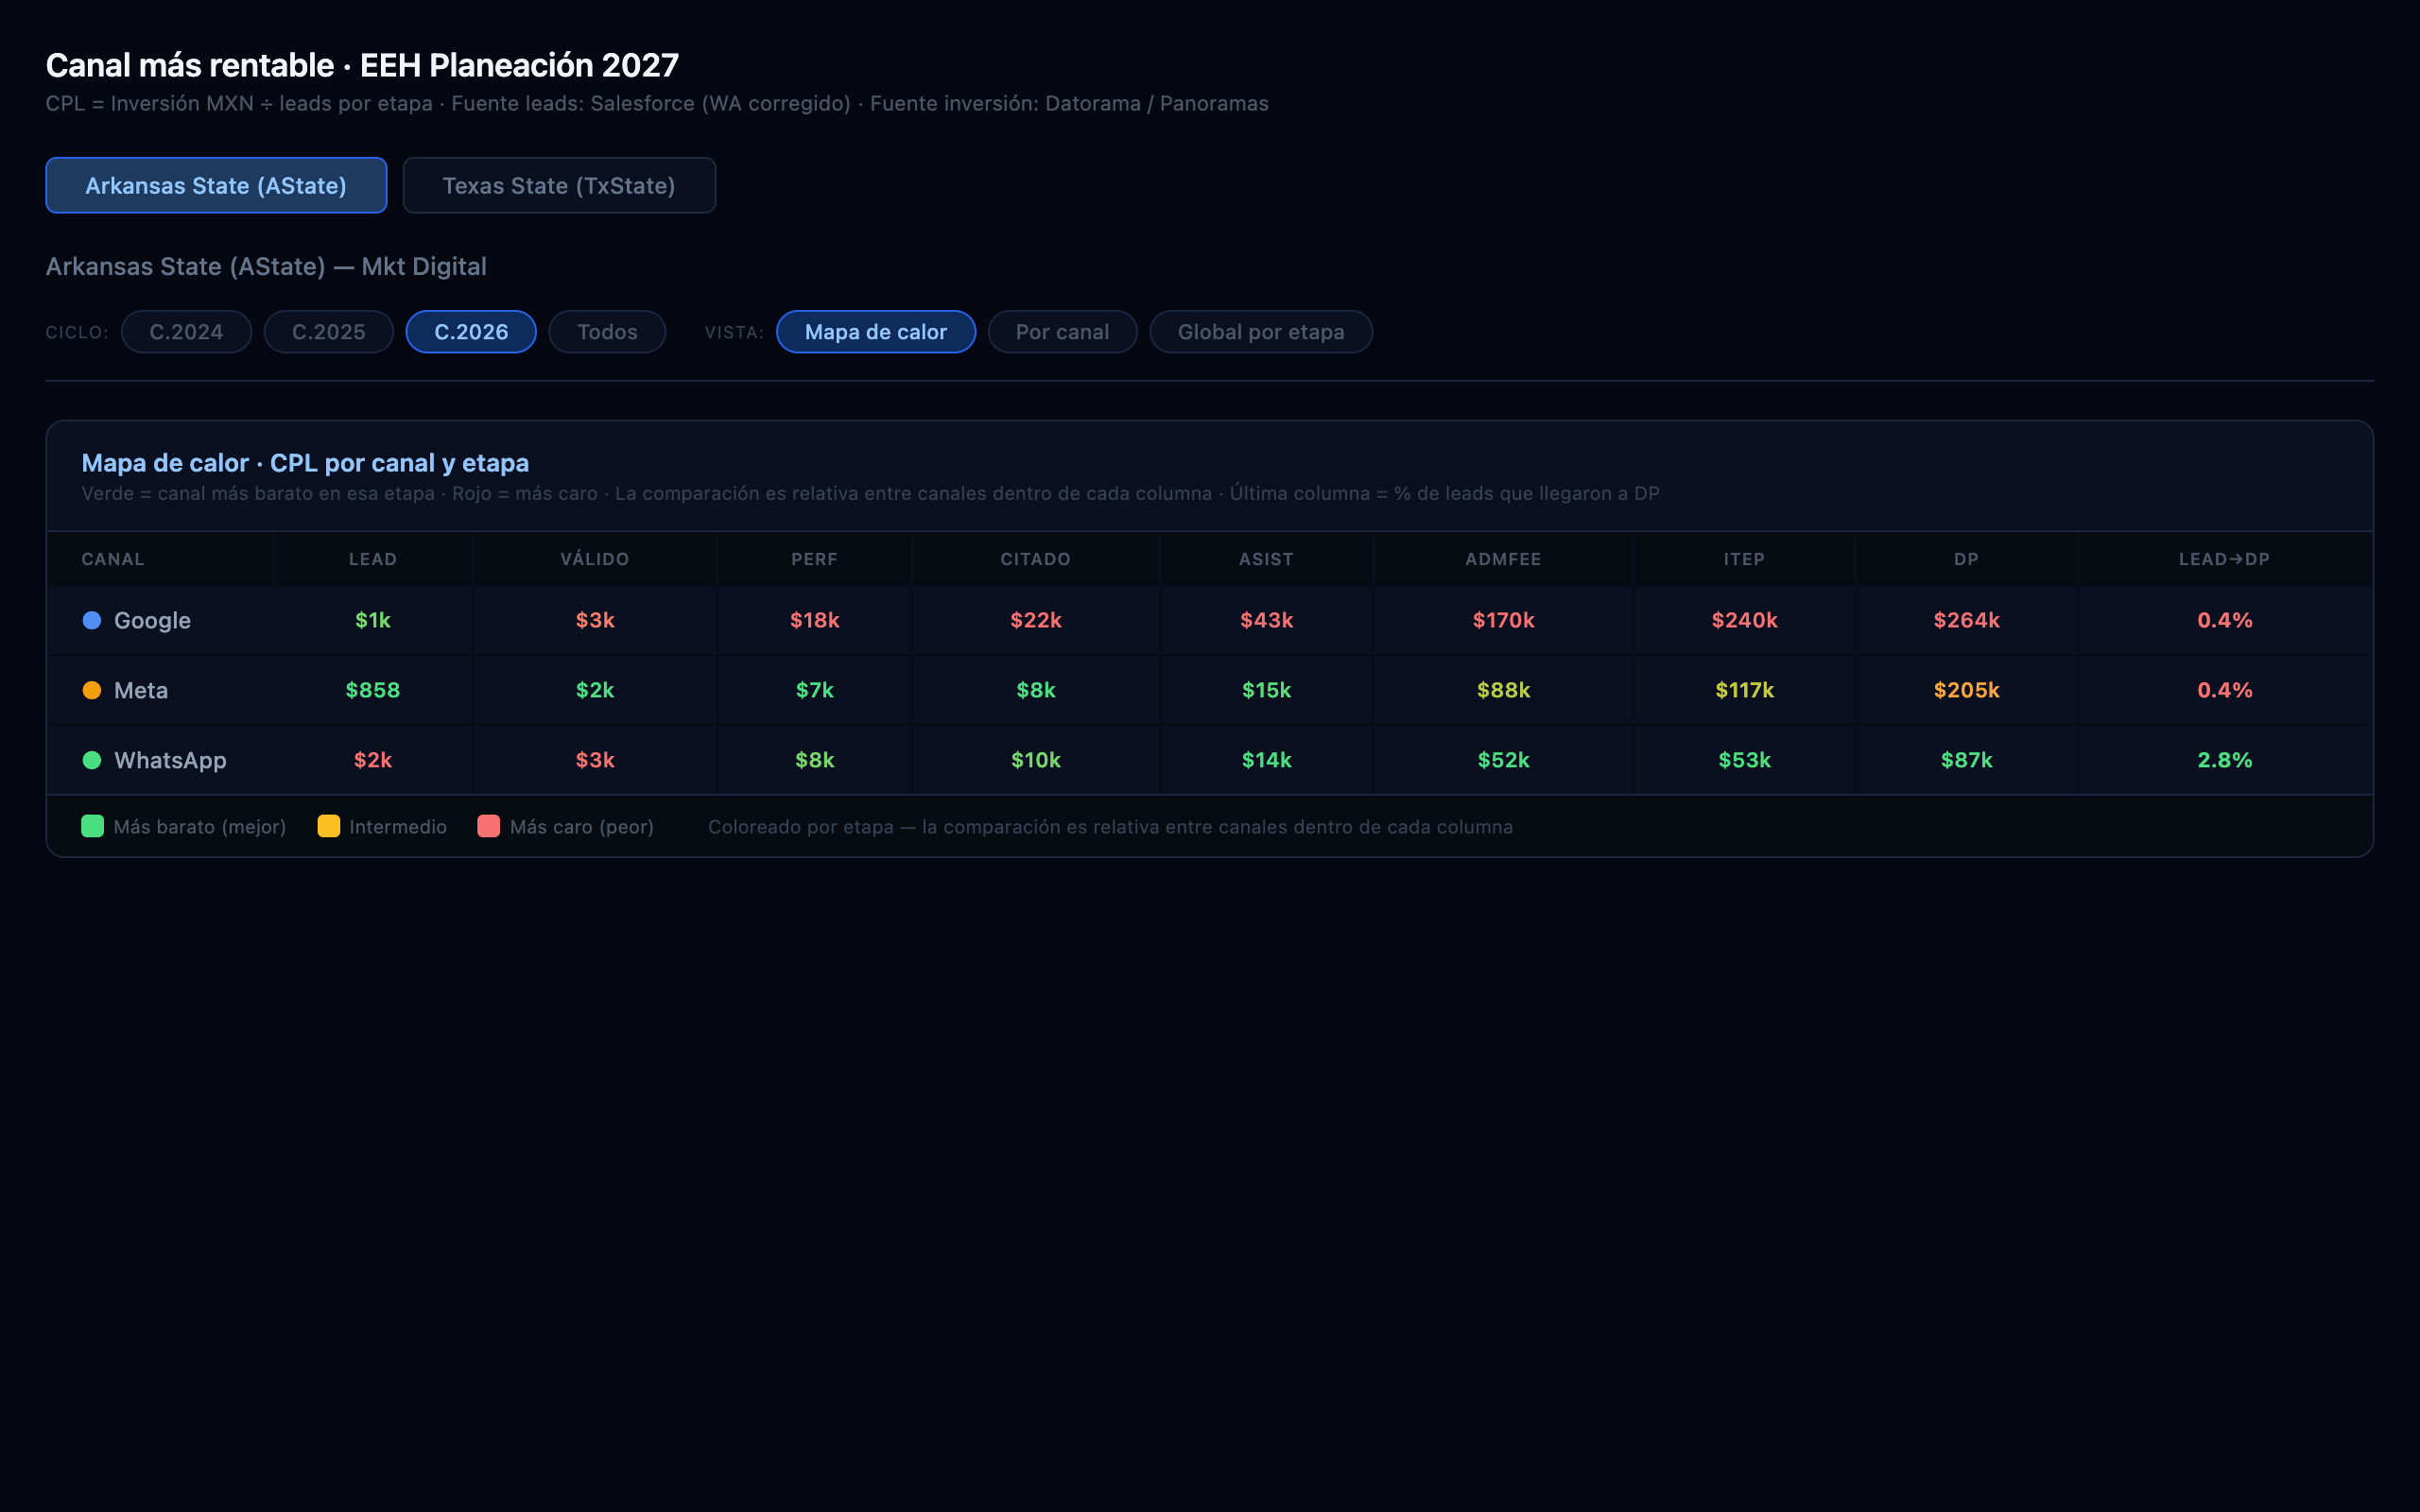Click the yellow 'Intermedio' legend swatch
Image resolution: width=2420 pixels, height=1512 pixels.
[328, 826]
